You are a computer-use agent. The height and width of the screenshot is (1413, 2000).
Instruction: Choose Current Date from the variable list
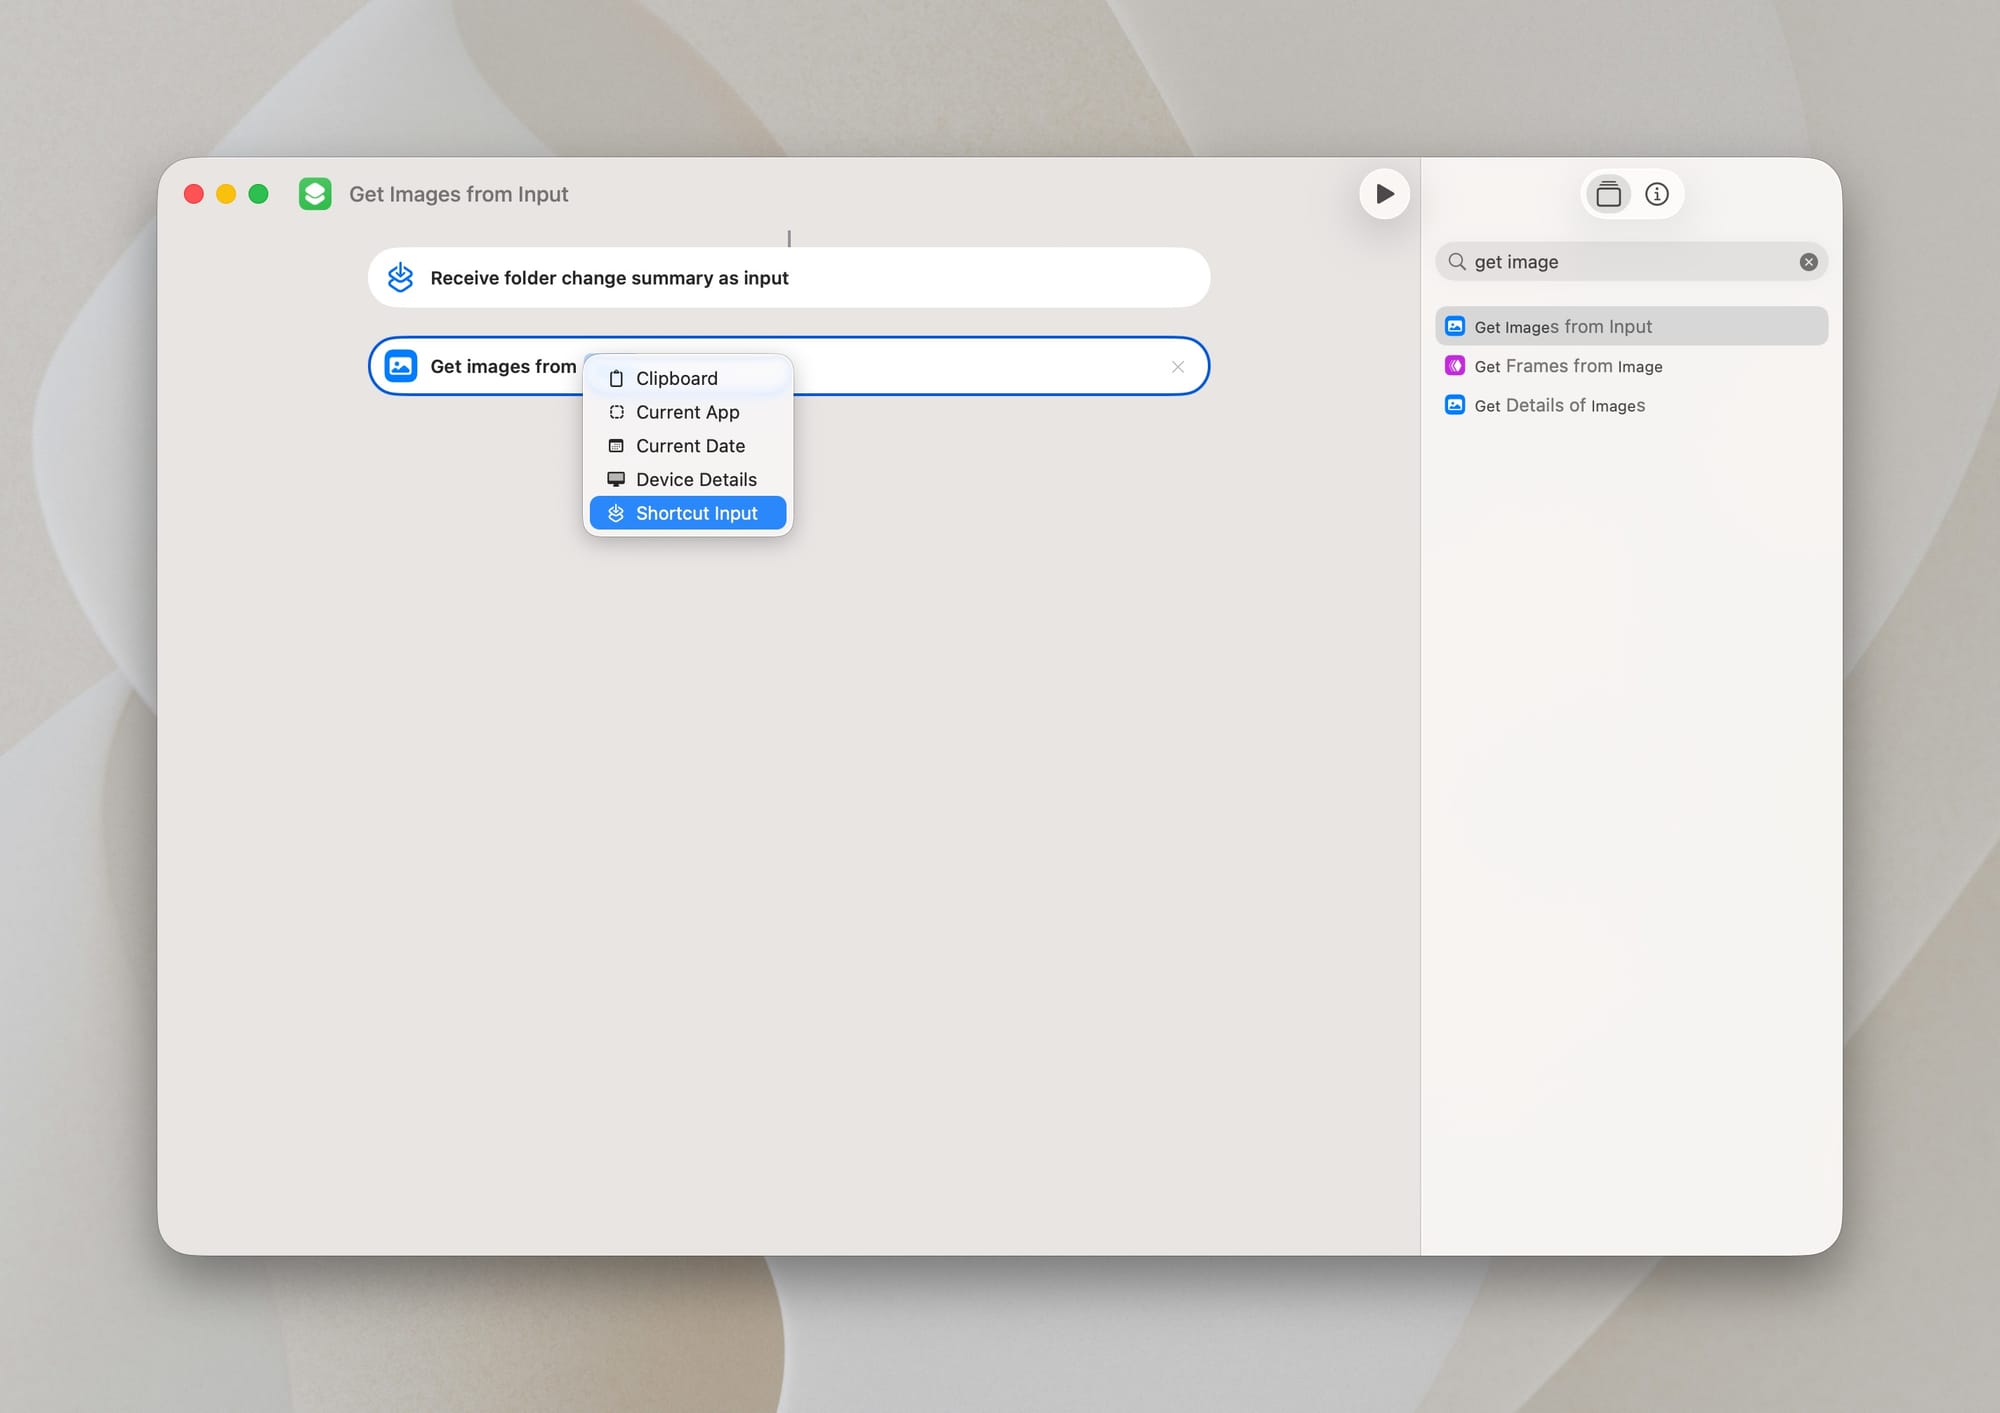point(690,445)
